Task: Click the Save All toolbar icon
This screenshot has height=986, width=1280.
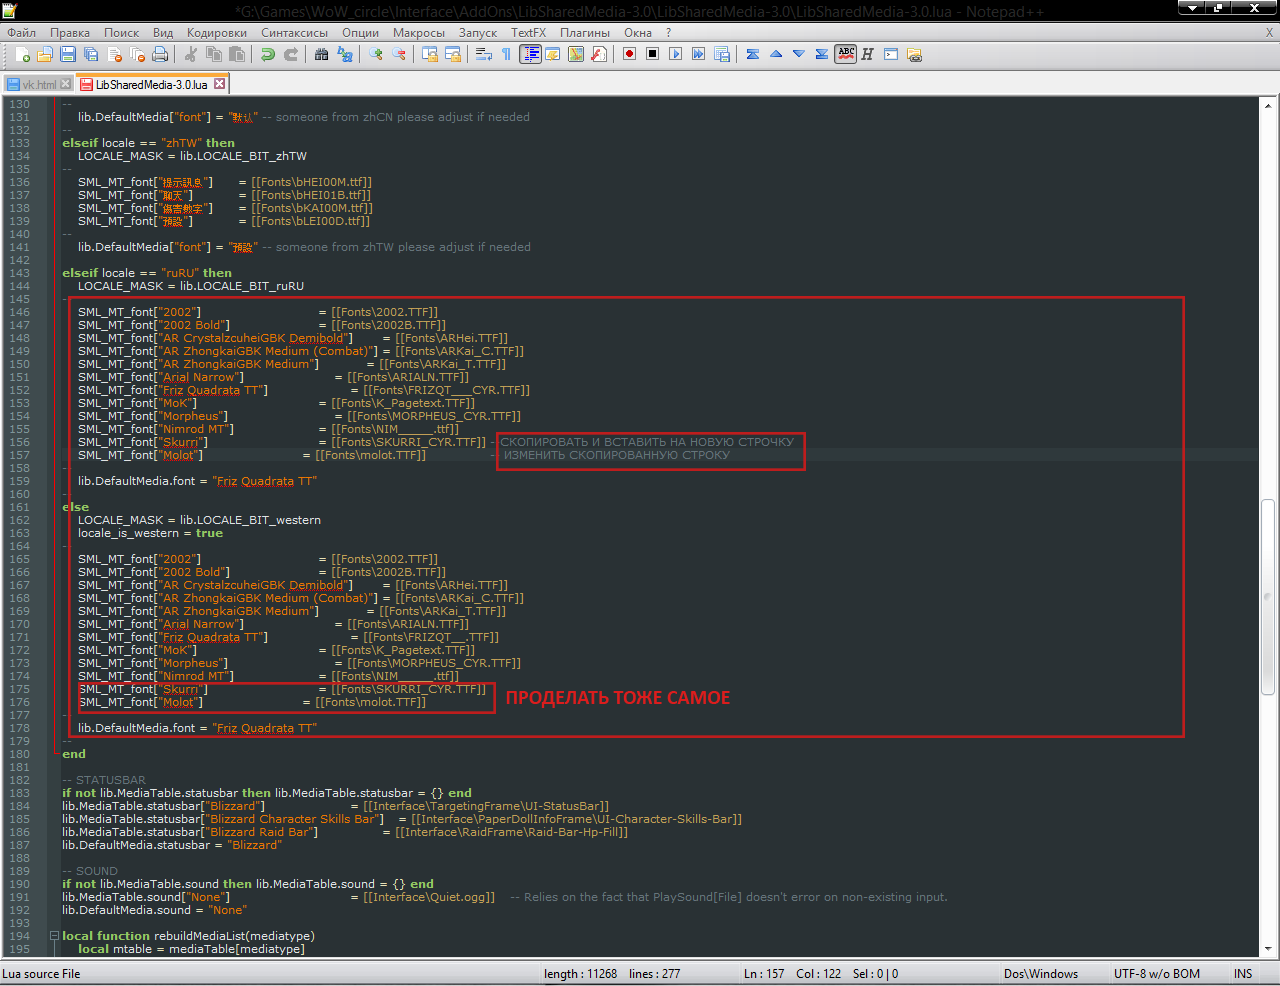Action: click(x=91, y=54)
